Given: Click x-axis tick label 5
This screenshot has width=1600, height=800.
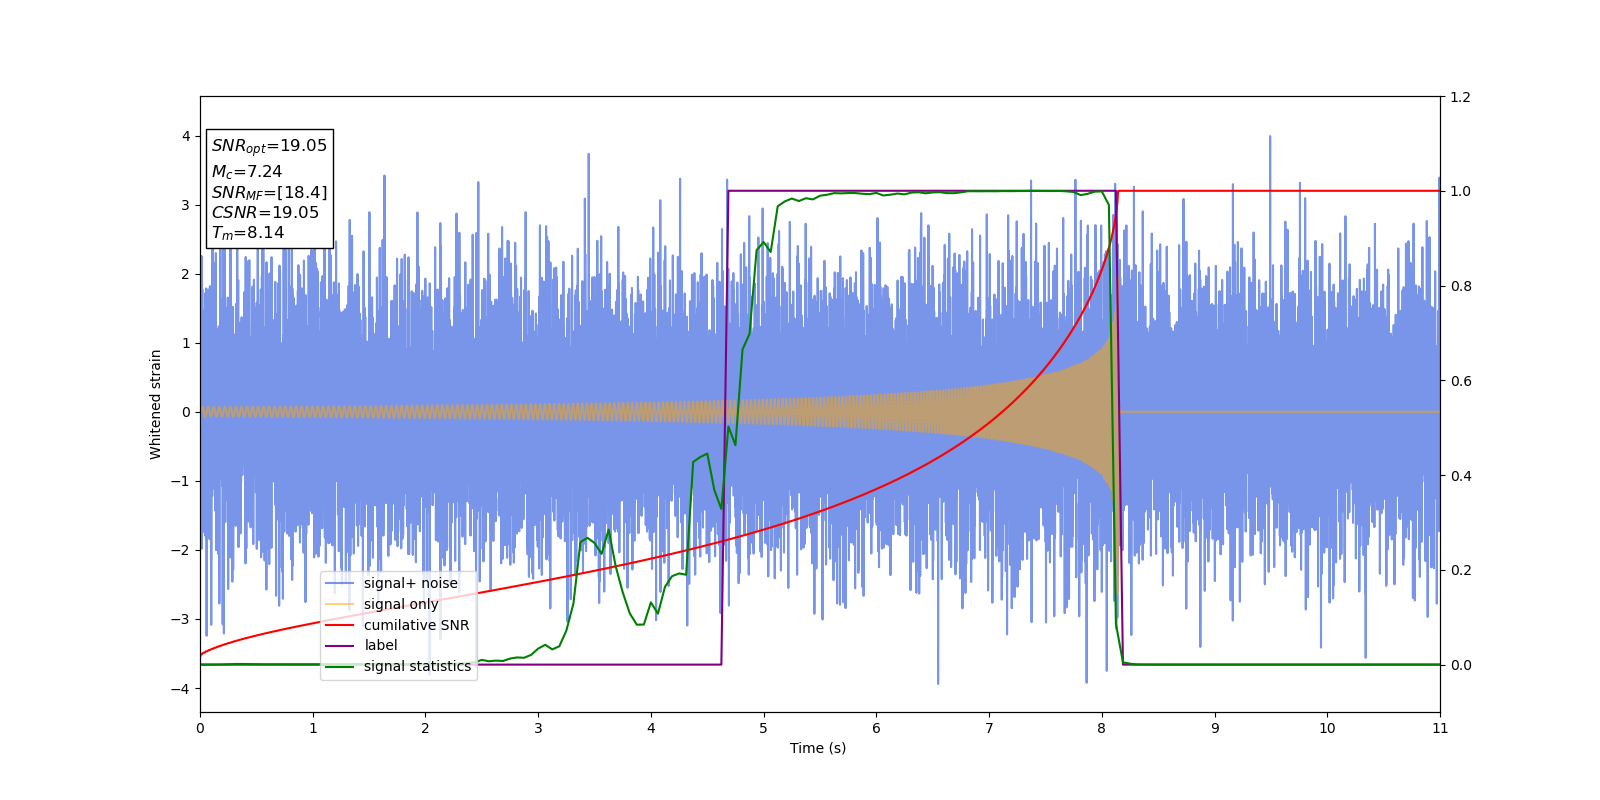Looking at the screenshot, I should (764, 728).
